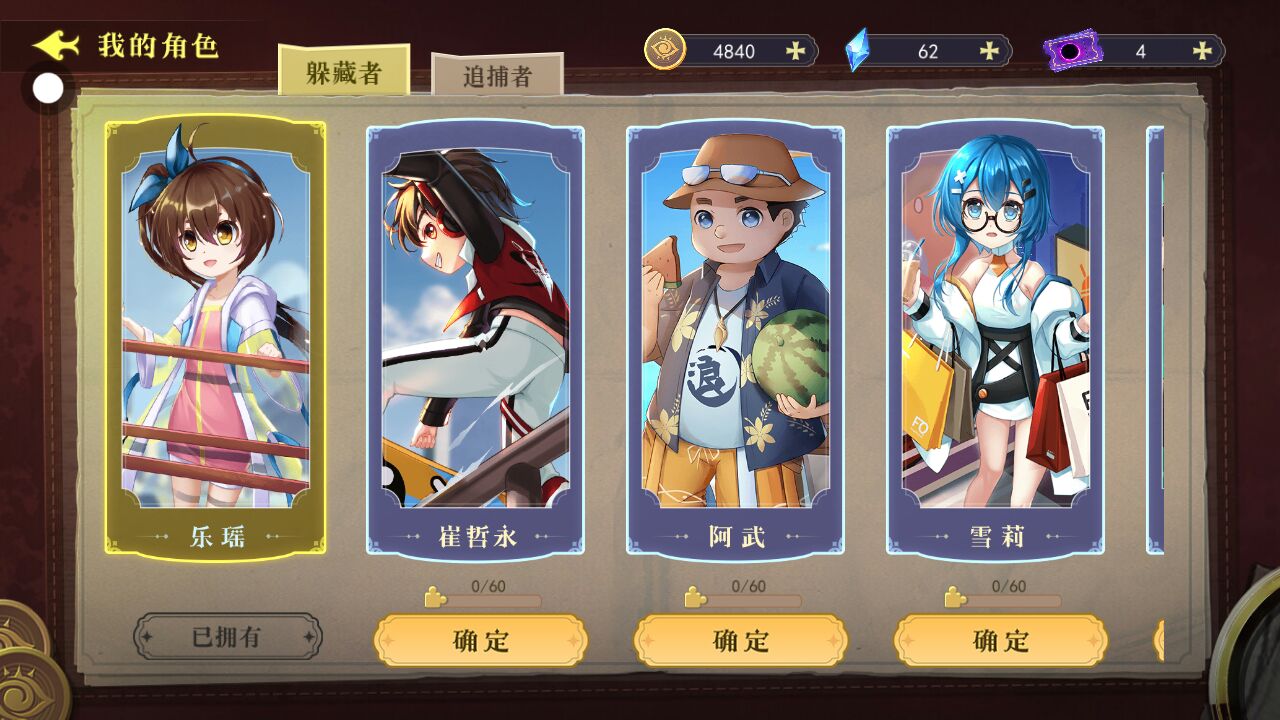Tap the white floating circle button
Screen dimensions: 1280x720
tap(48, 89)
